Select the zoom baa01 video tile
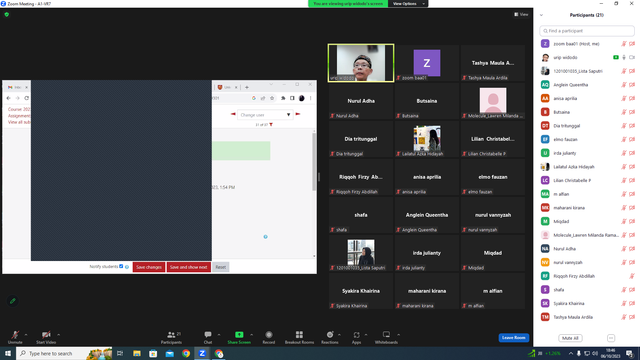This screenshot has height=360, width=640. tap(427, 63)
